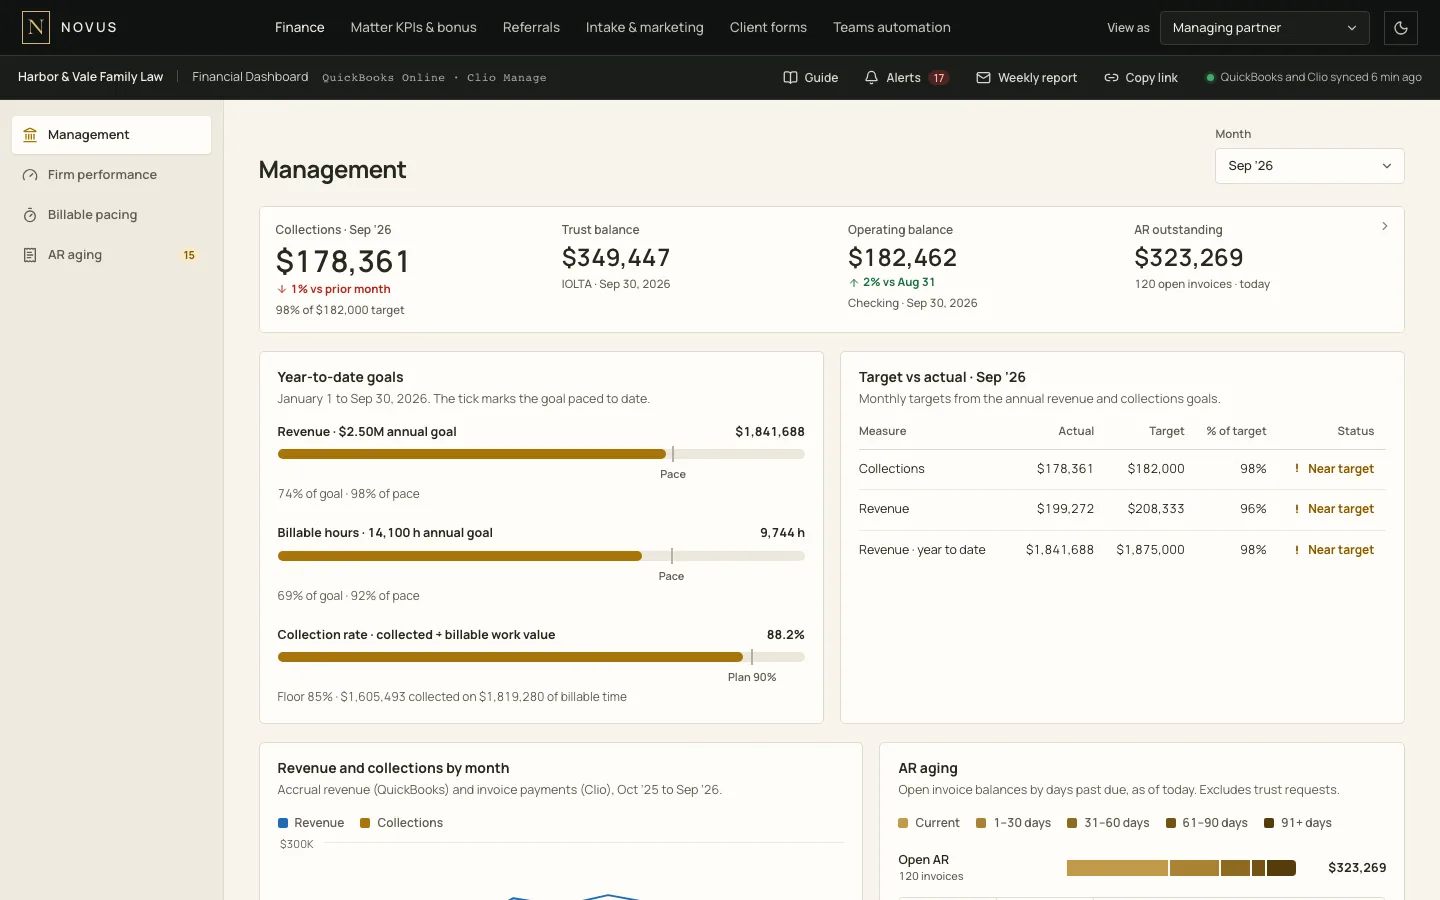
Task: Click the AR aging 15 badge
Action: 189,255
